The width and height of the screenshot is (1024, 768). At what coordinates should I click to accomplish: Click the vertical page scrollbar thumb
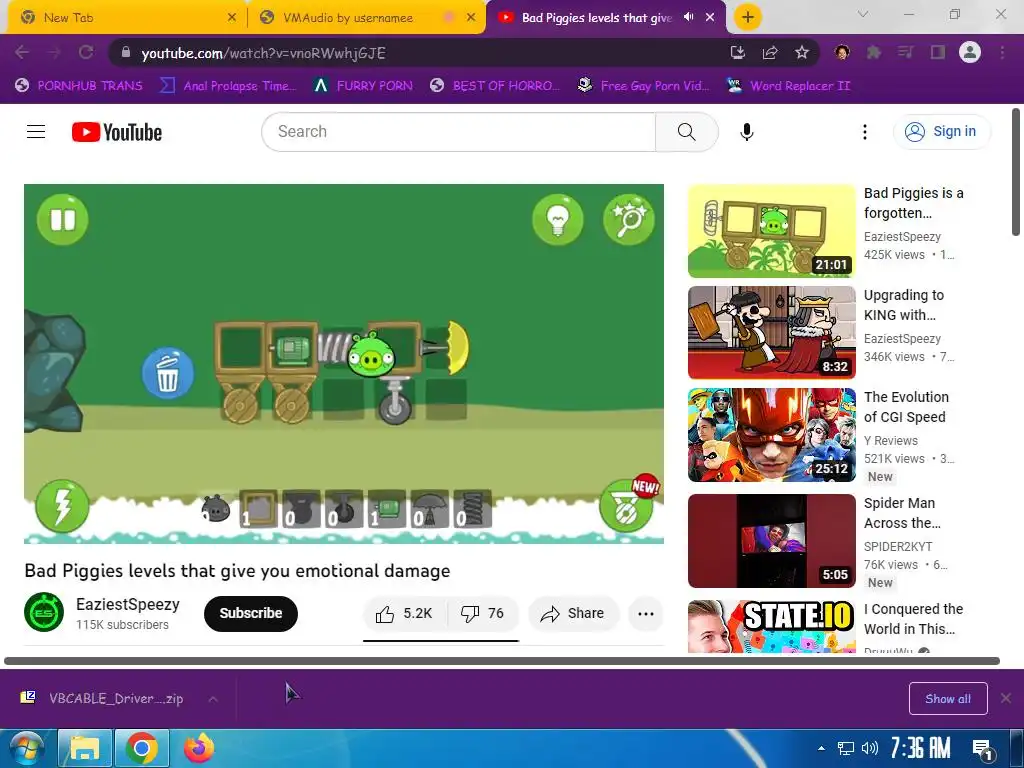(x=1016, y=172)
